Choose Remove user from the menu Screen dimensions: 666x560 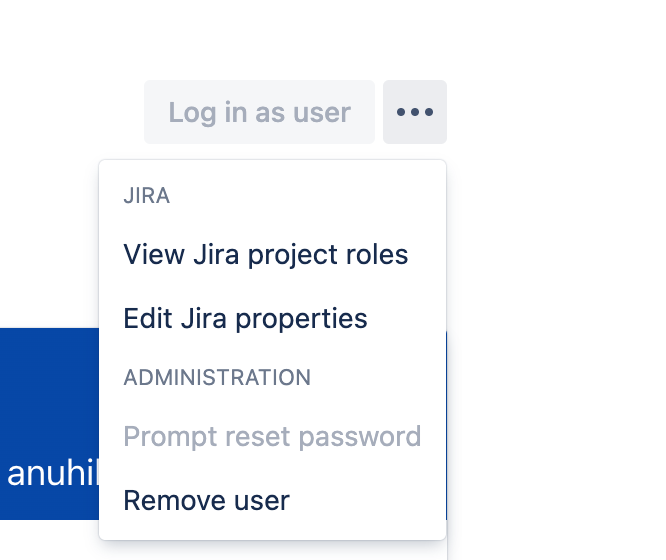click(x=272, y=500)
